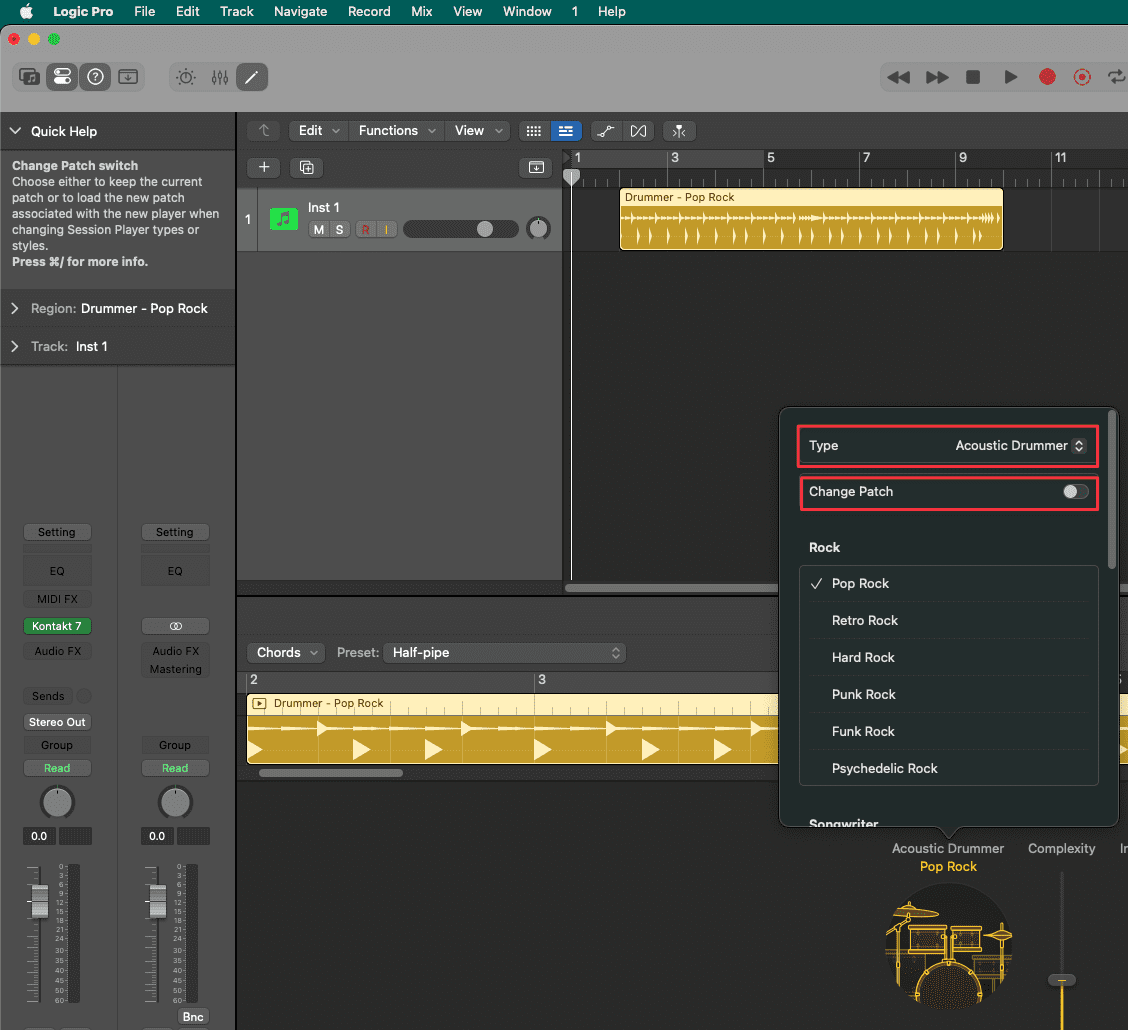Toggle the Change Patch switch

(1075, 492)
